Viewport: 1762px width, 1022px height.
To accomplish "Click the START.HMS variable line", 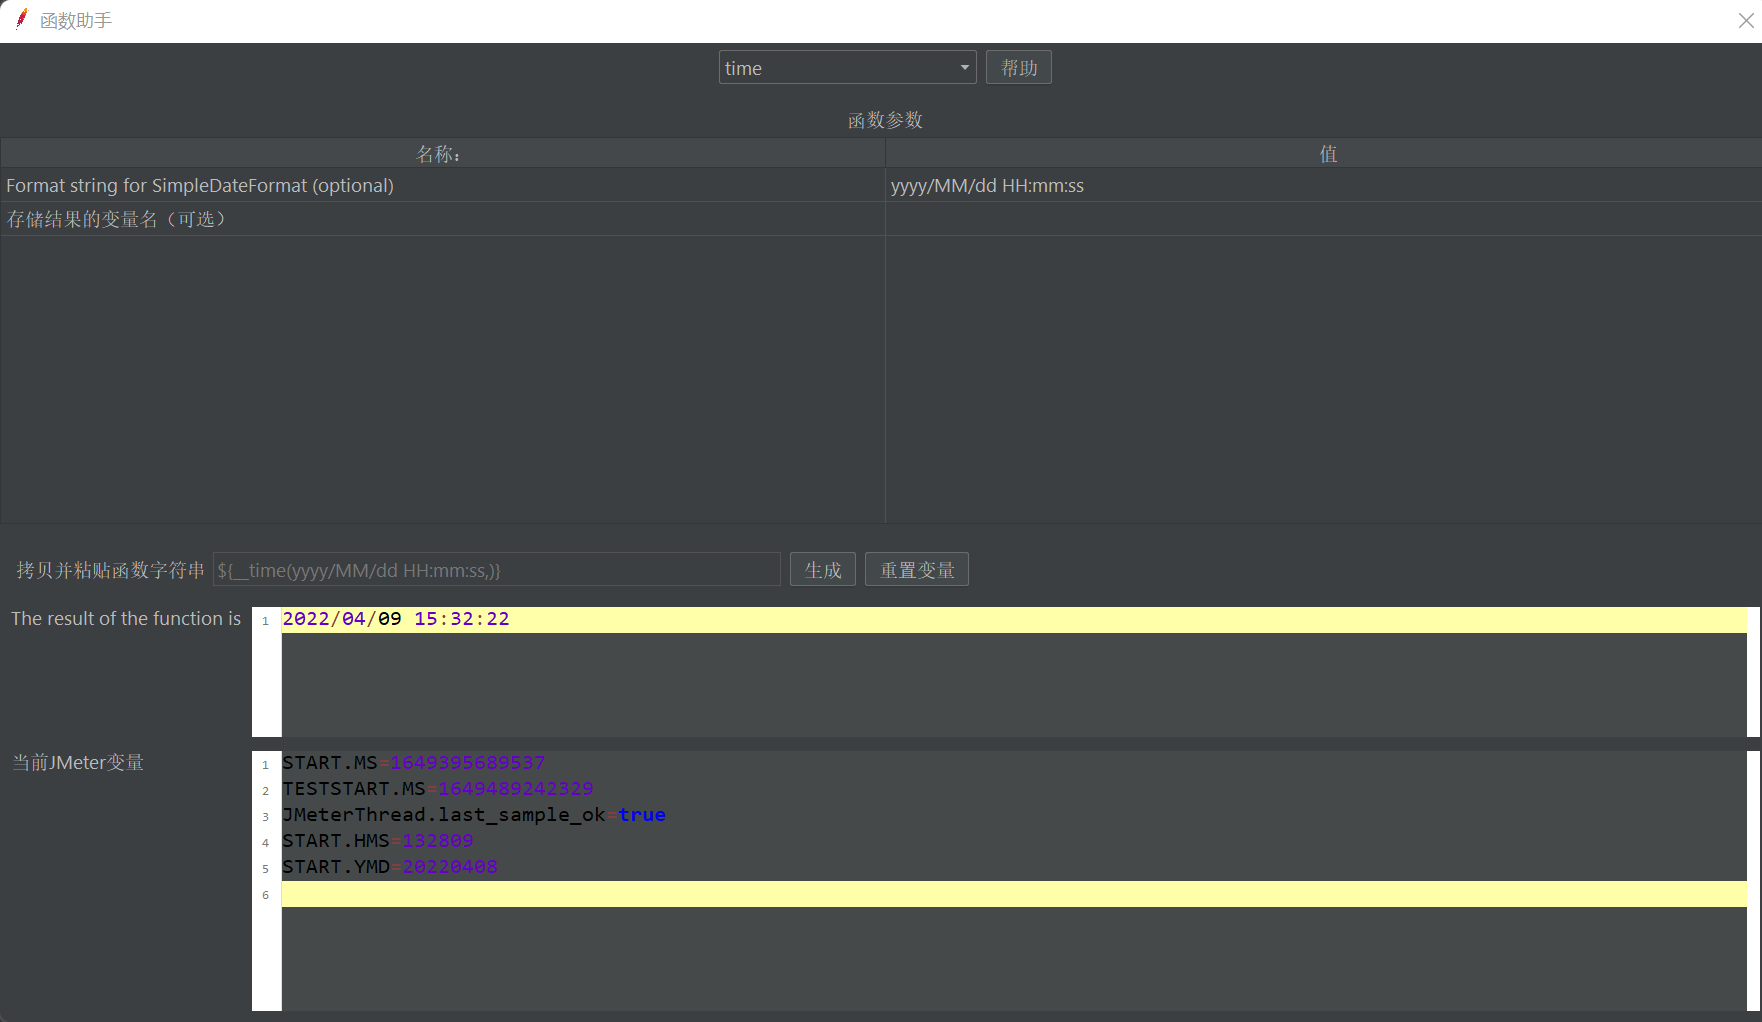I will click(1014, 841).
